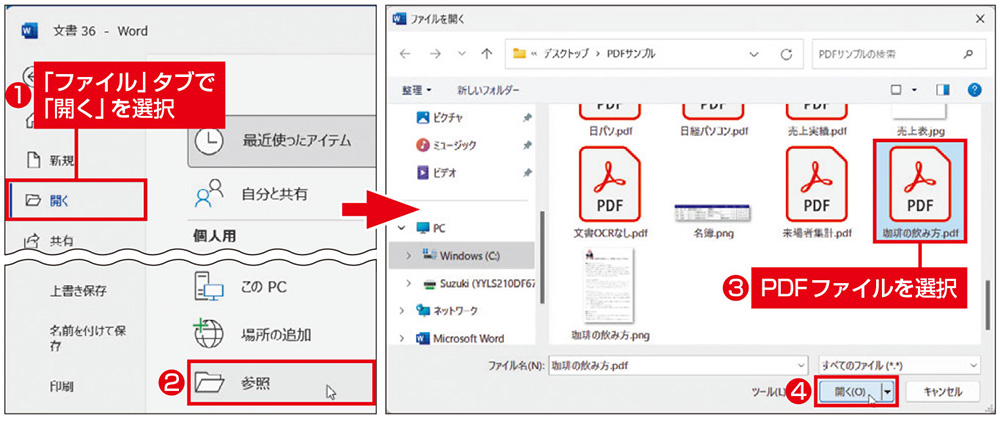The height and width of the screenshot is (421, 1000).
Task: Close the ファイルを開く dialog
Action: coord(980,19)
